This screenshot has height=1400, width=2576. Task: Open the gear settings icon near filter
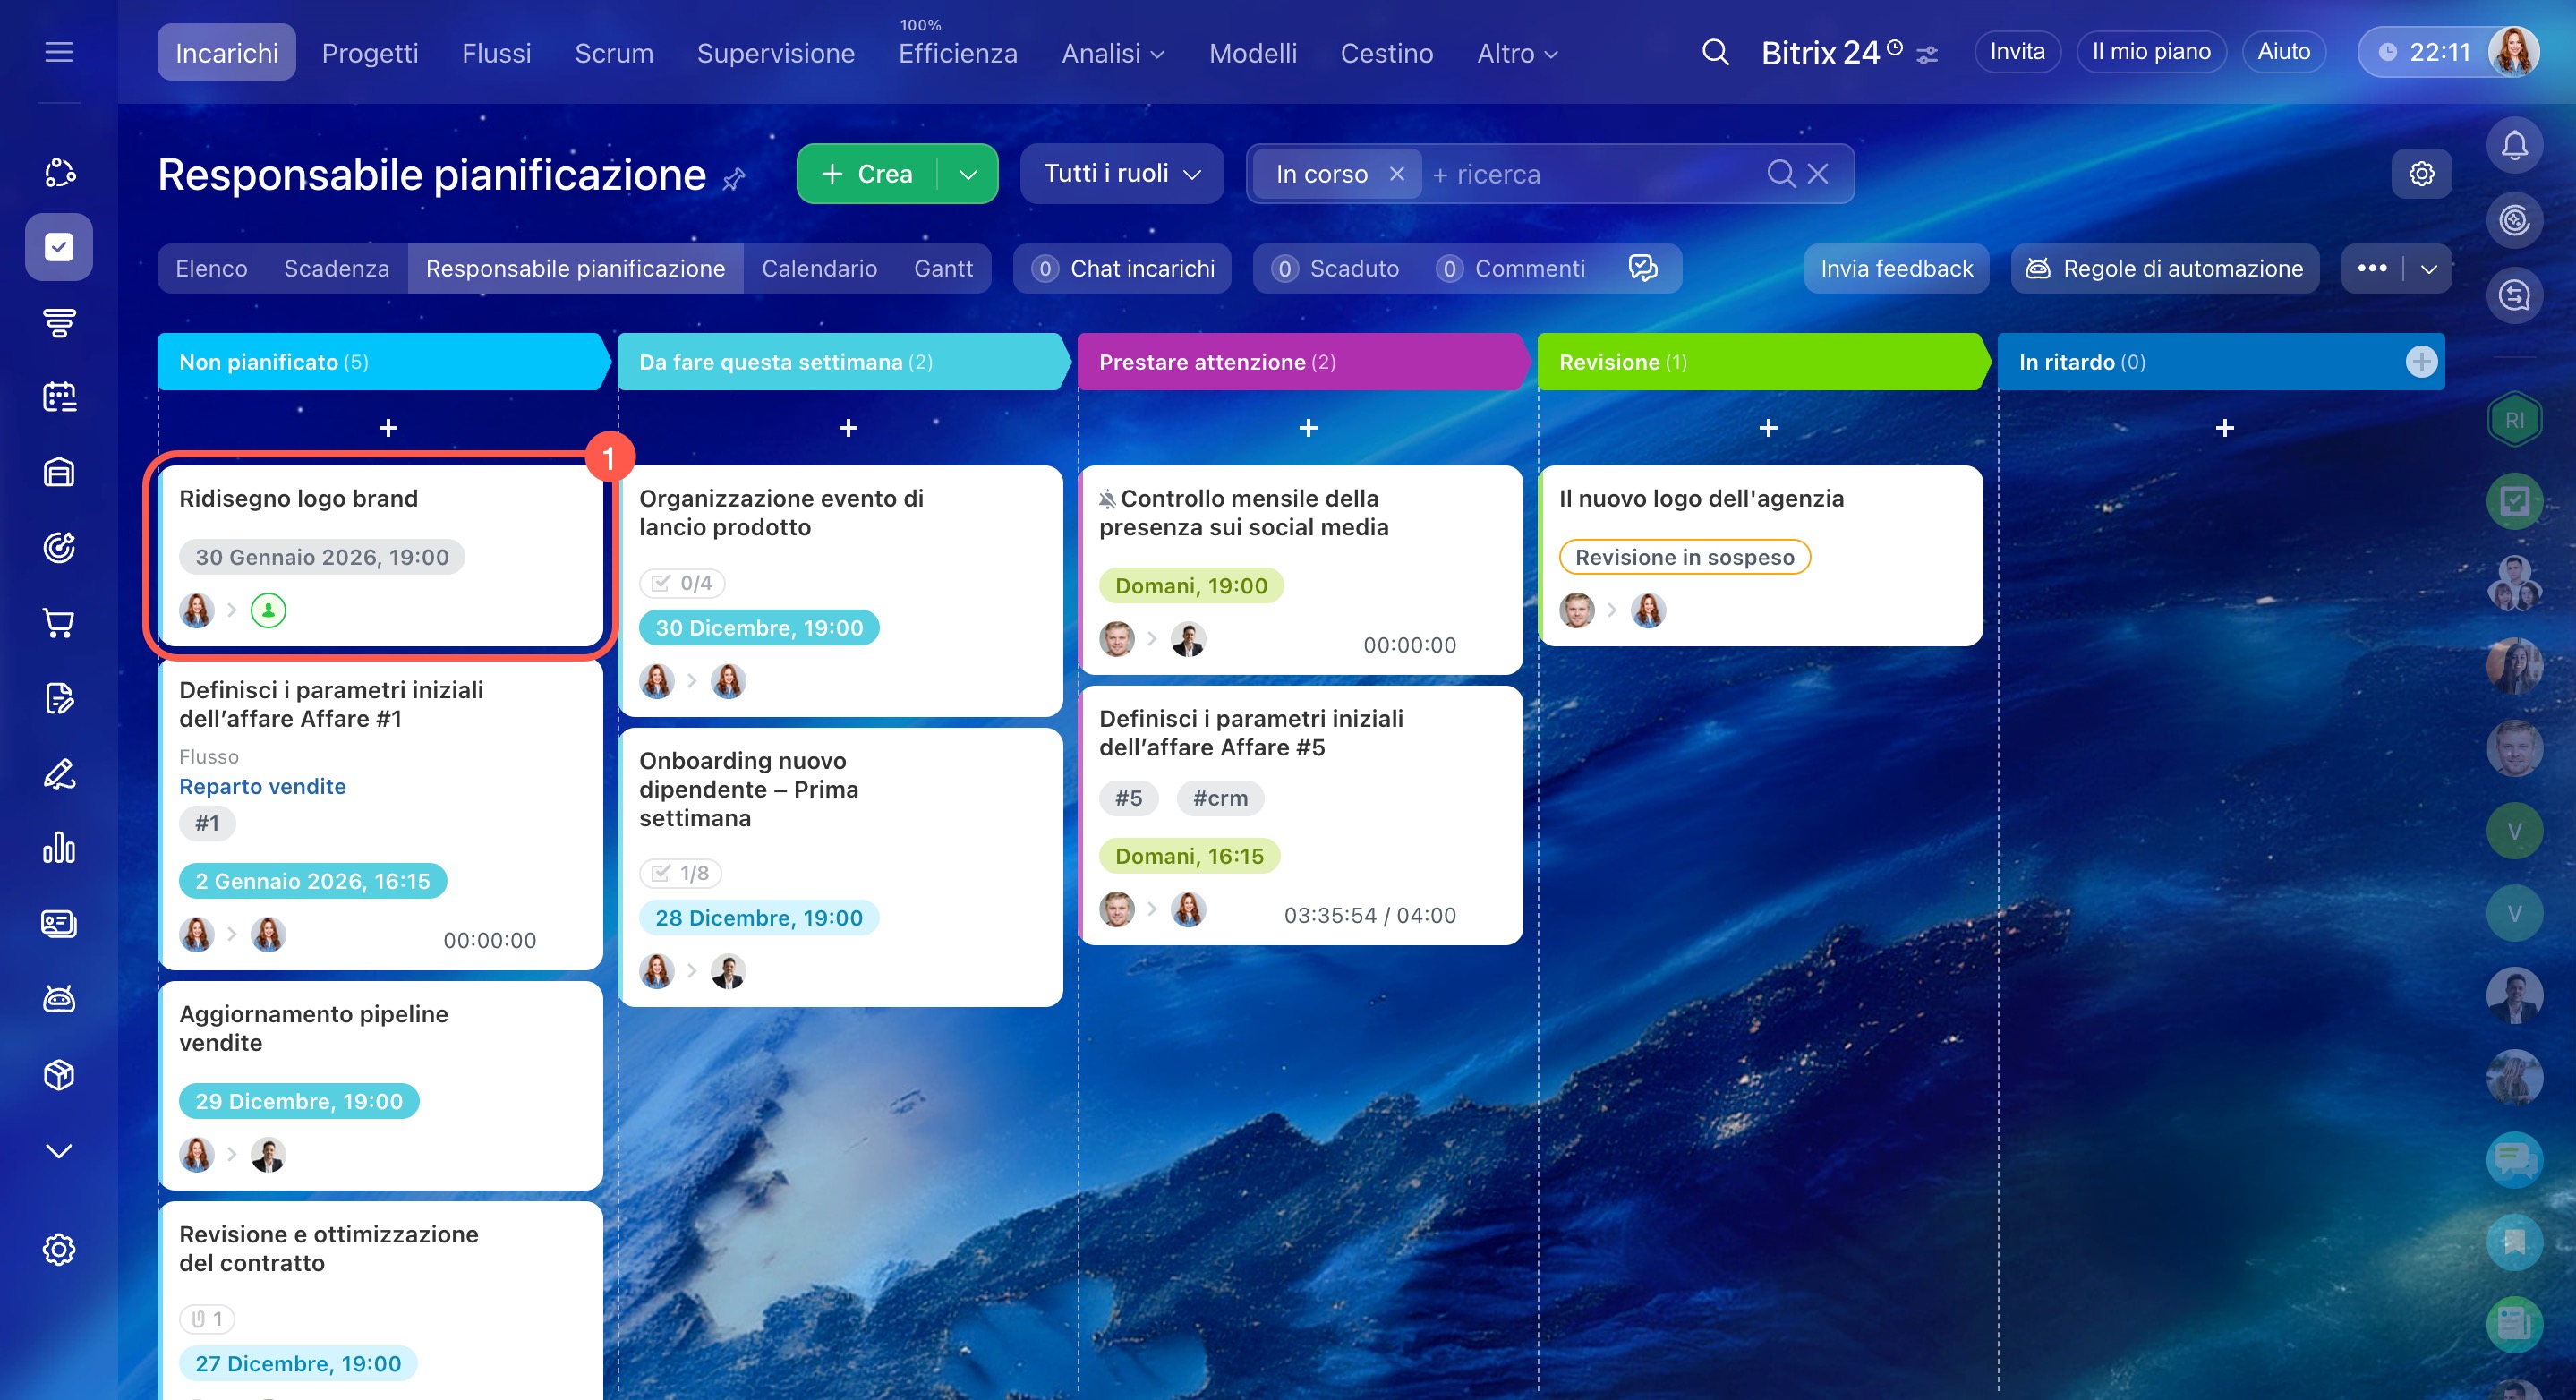point(2421,174)
